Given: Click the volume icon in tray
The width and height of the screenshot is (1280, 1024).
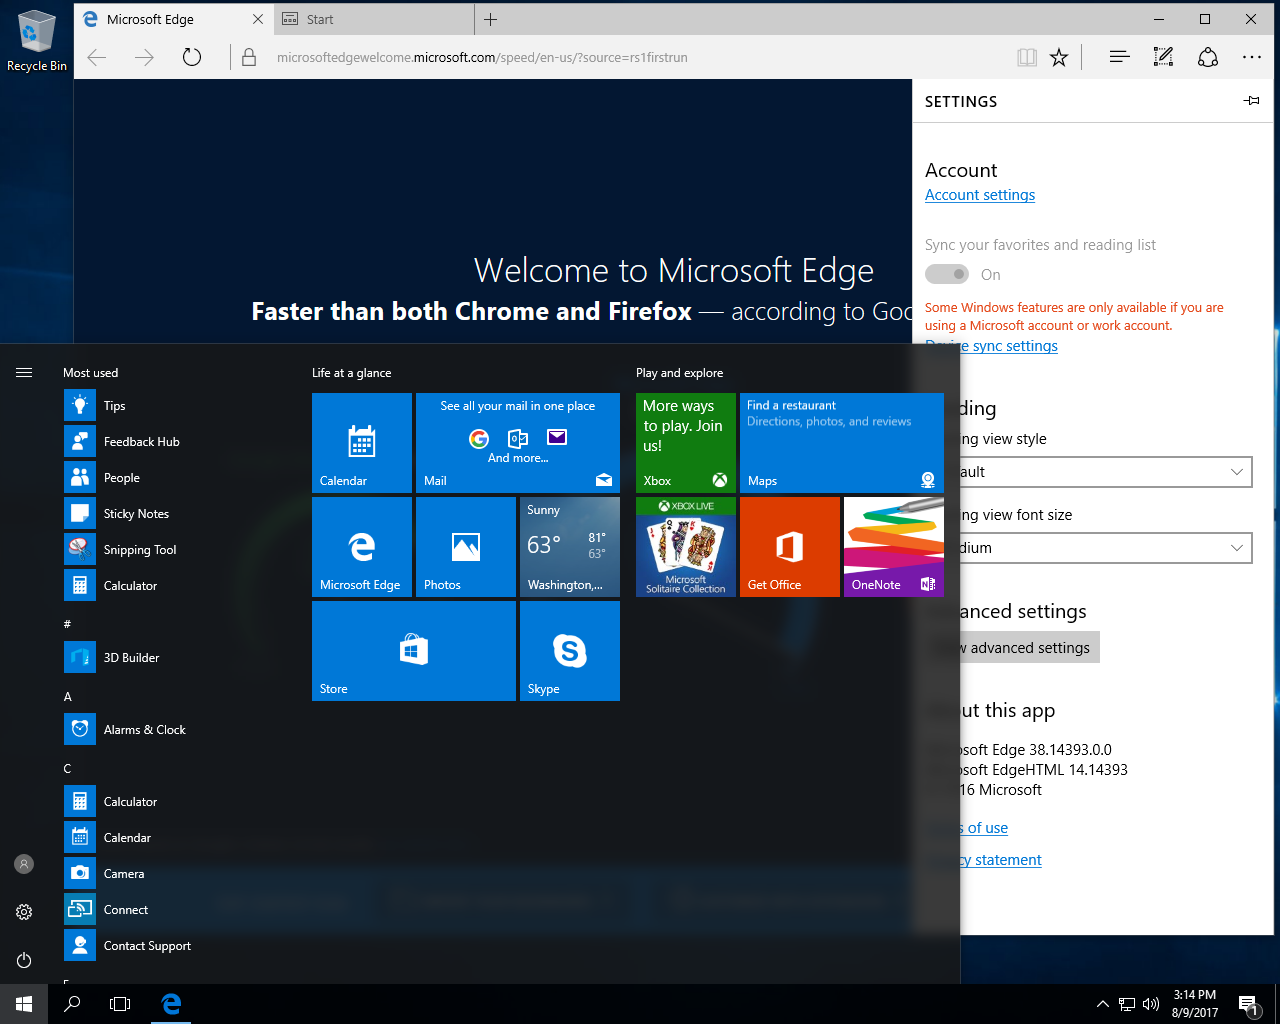Looking at the screenshot, I should 1150,1004.
